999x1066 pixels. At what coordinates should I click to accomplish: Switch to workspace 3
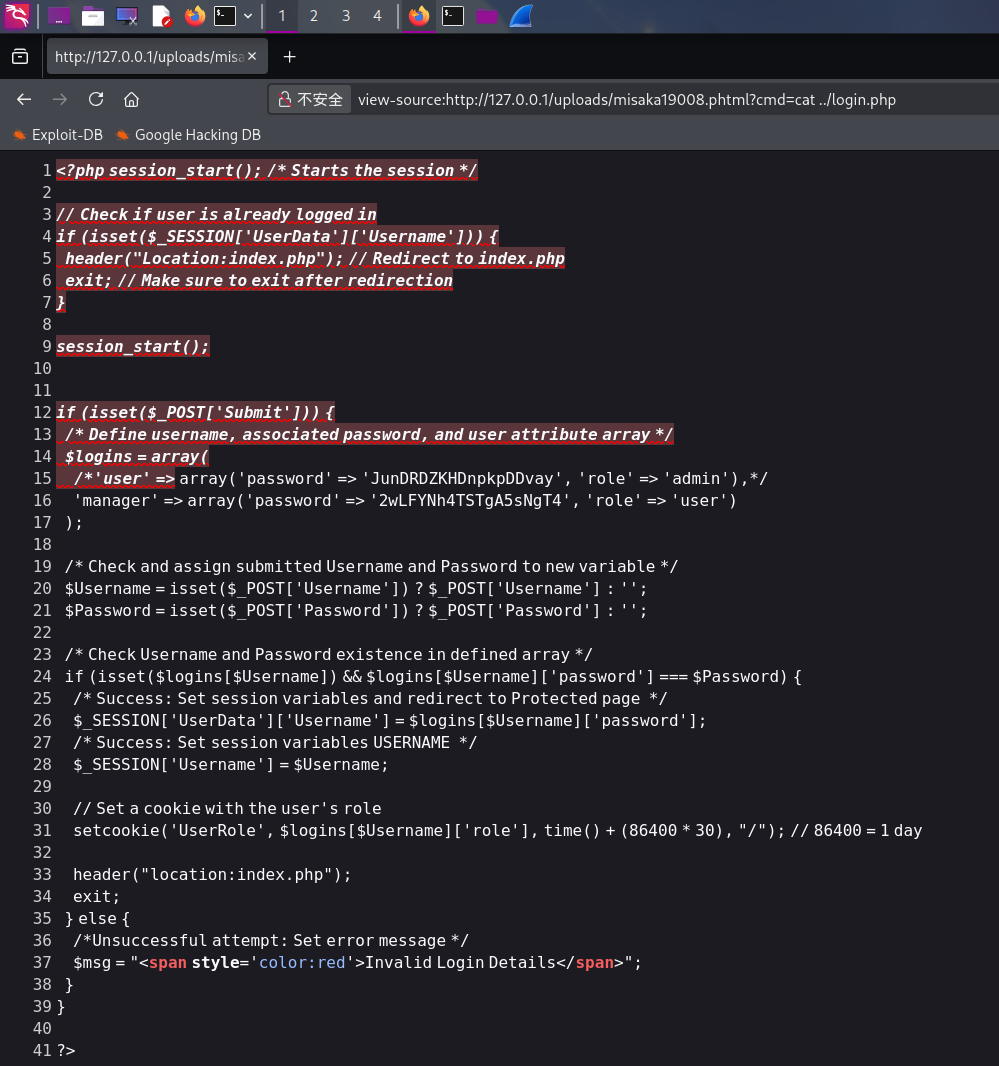point(345,16)
